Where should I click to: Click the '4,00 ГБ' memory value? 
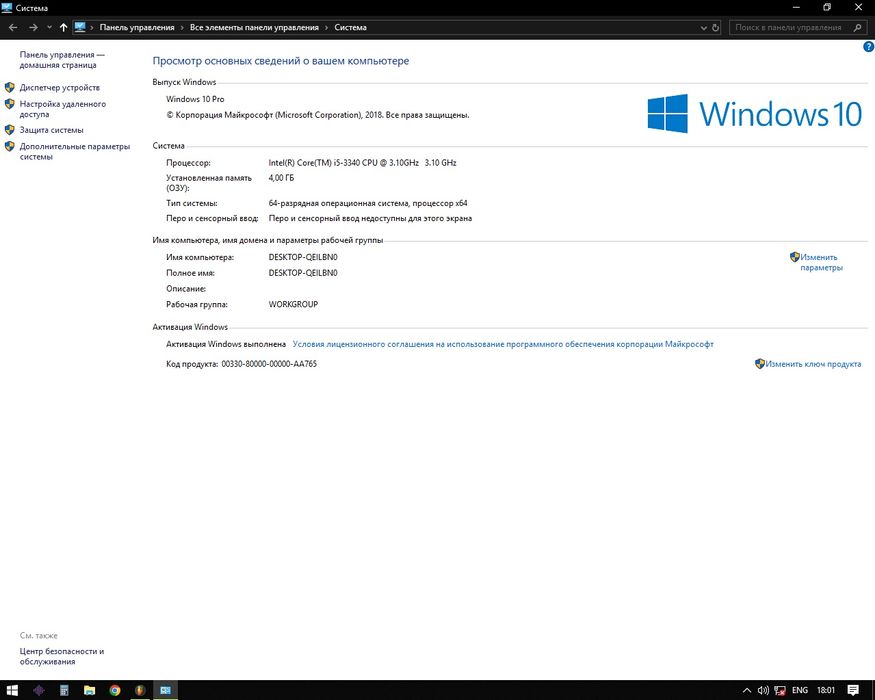[x=281, y=178]
